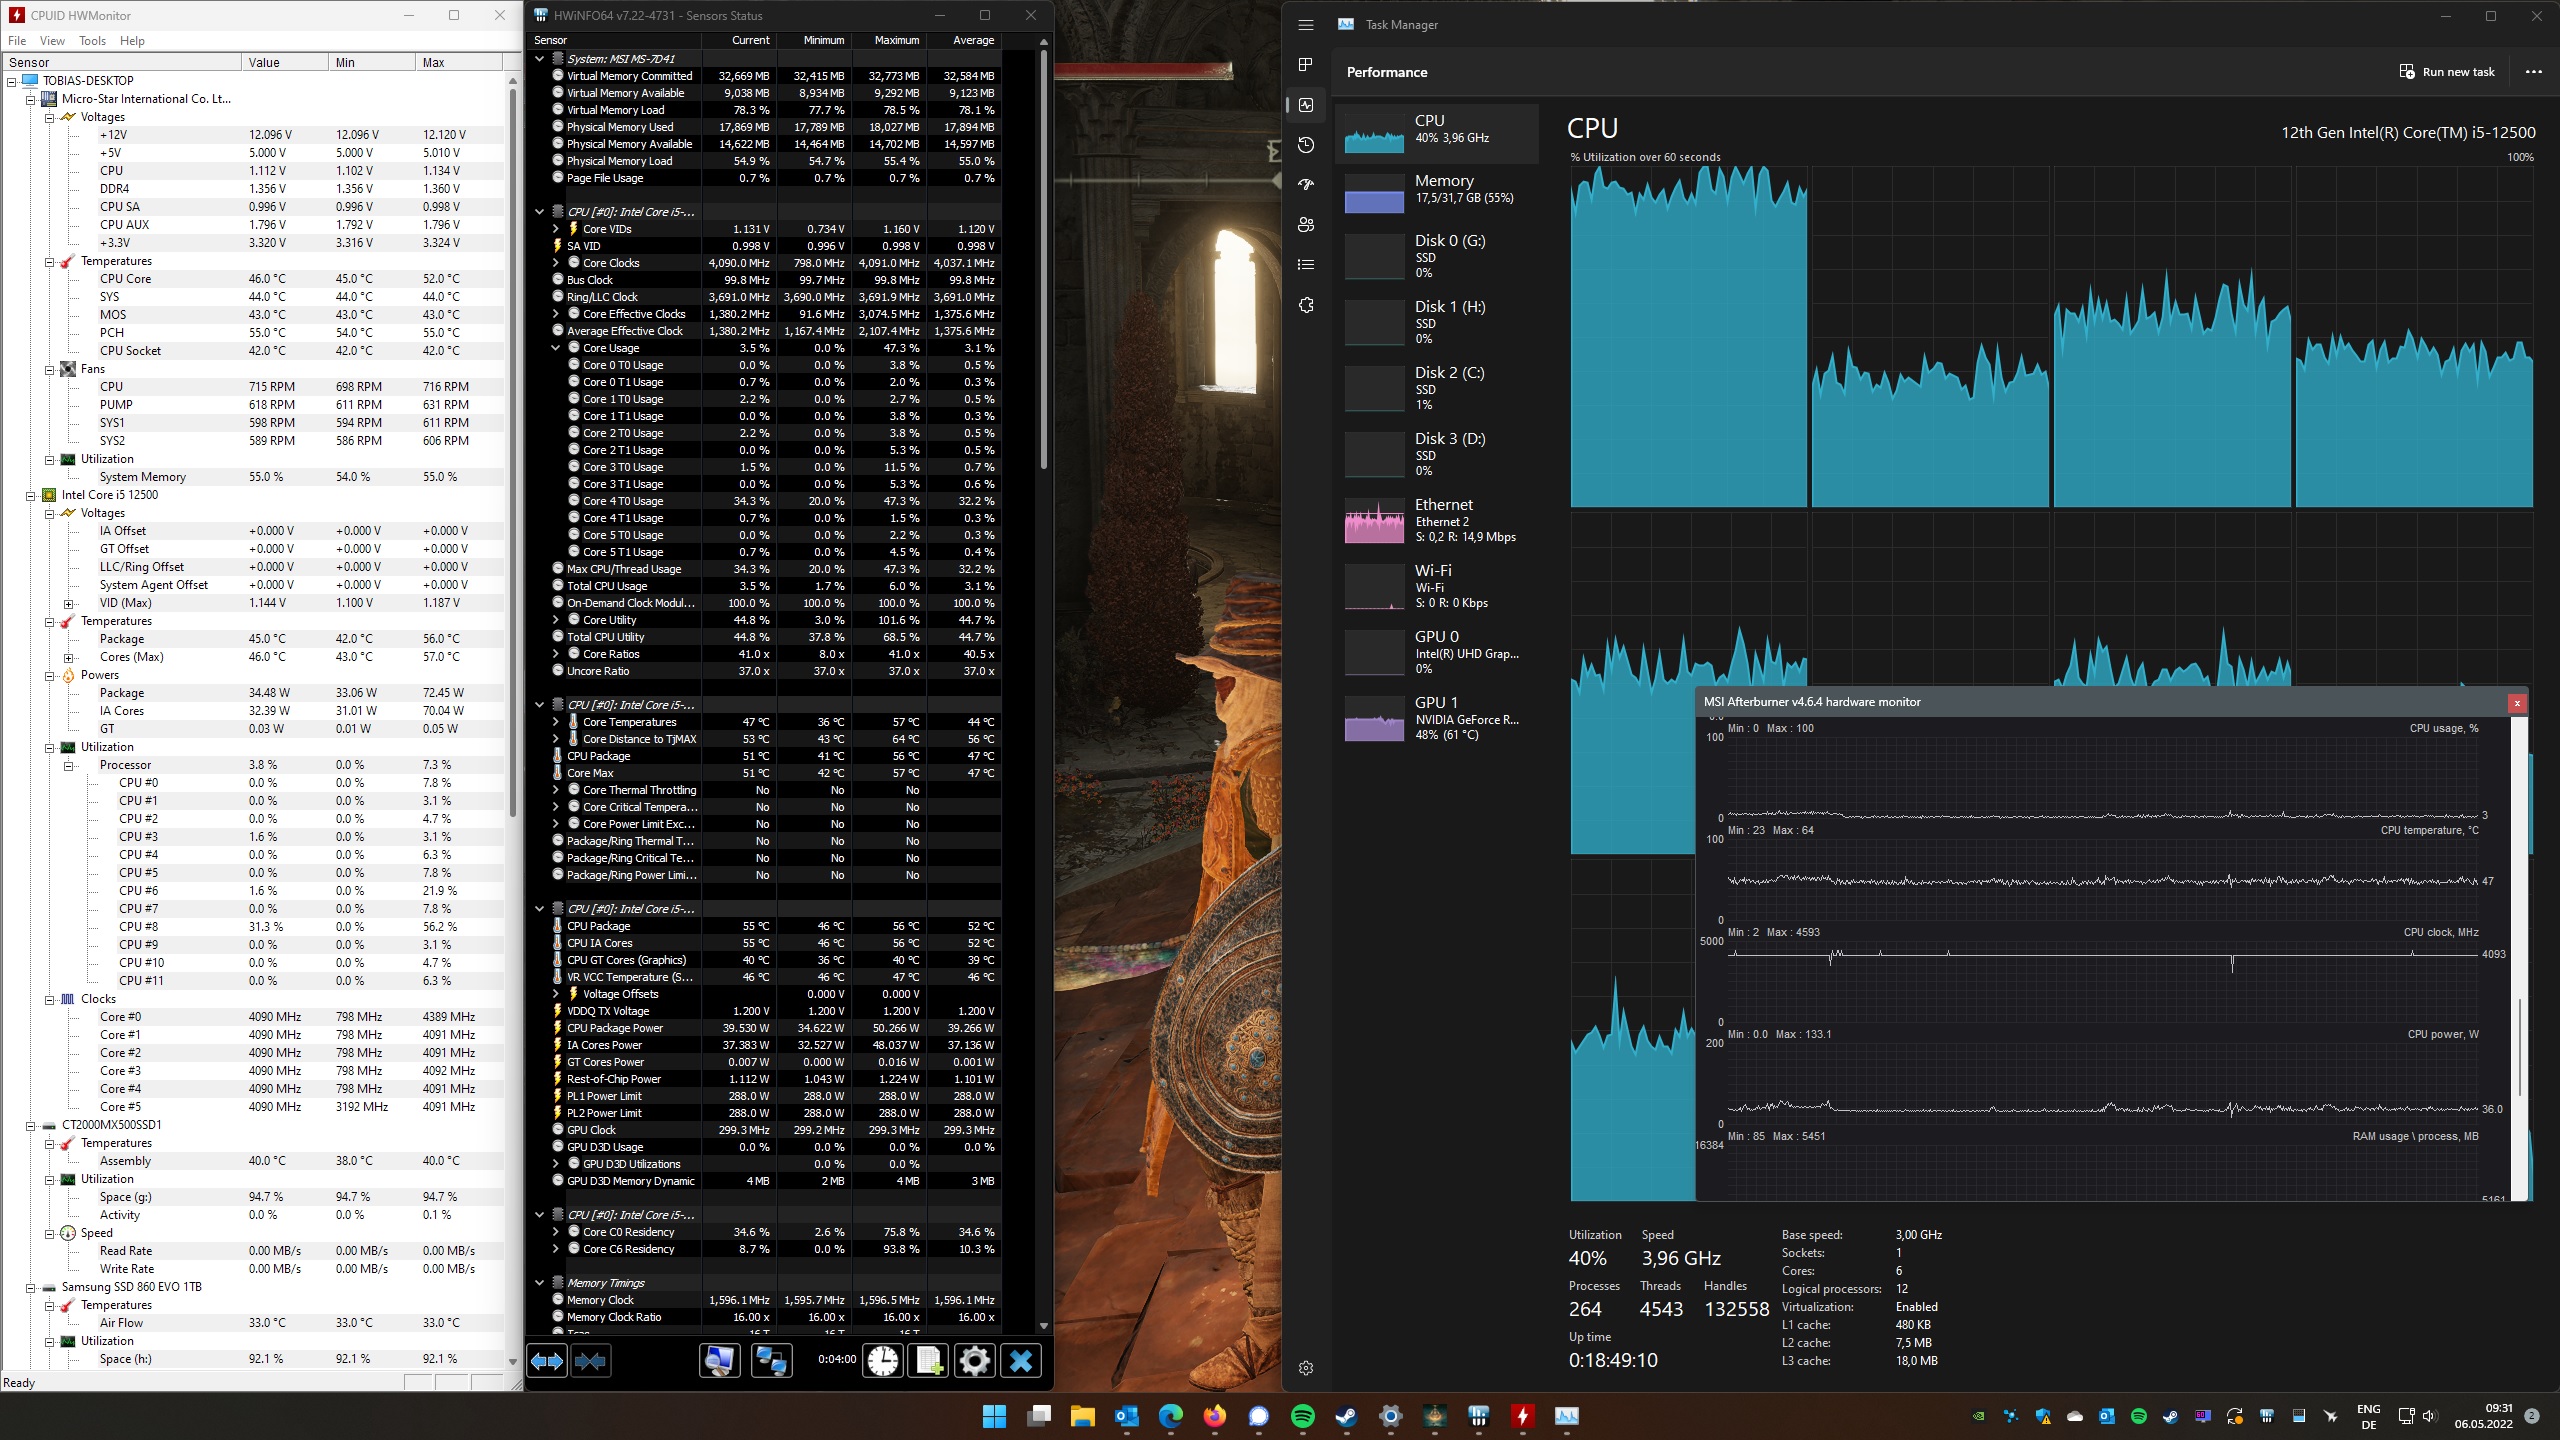Viewport: 2560px width, 1440px height.
Task: Collapse the Core Usage sensor group
Action: click(556, 348)
